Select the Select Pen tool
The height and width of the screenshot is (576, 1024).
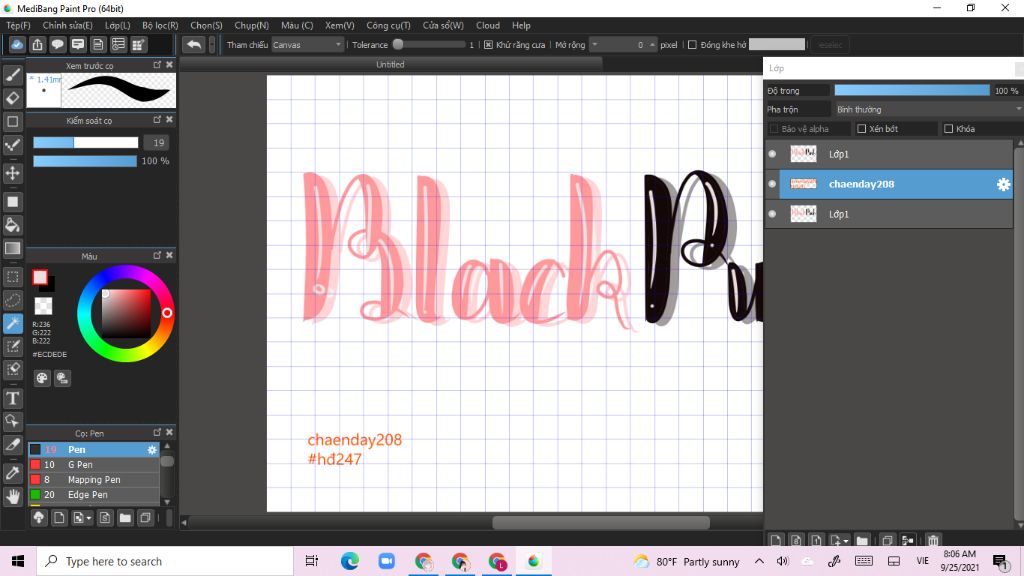pos(12,346)
